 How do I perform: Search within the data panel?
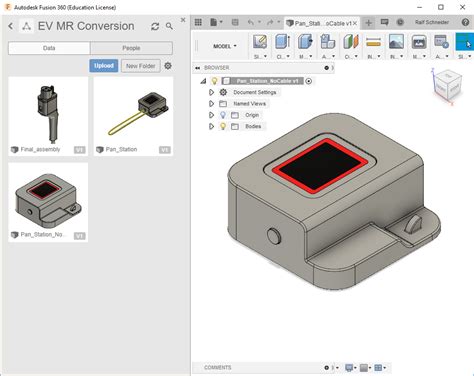point(169,26)
